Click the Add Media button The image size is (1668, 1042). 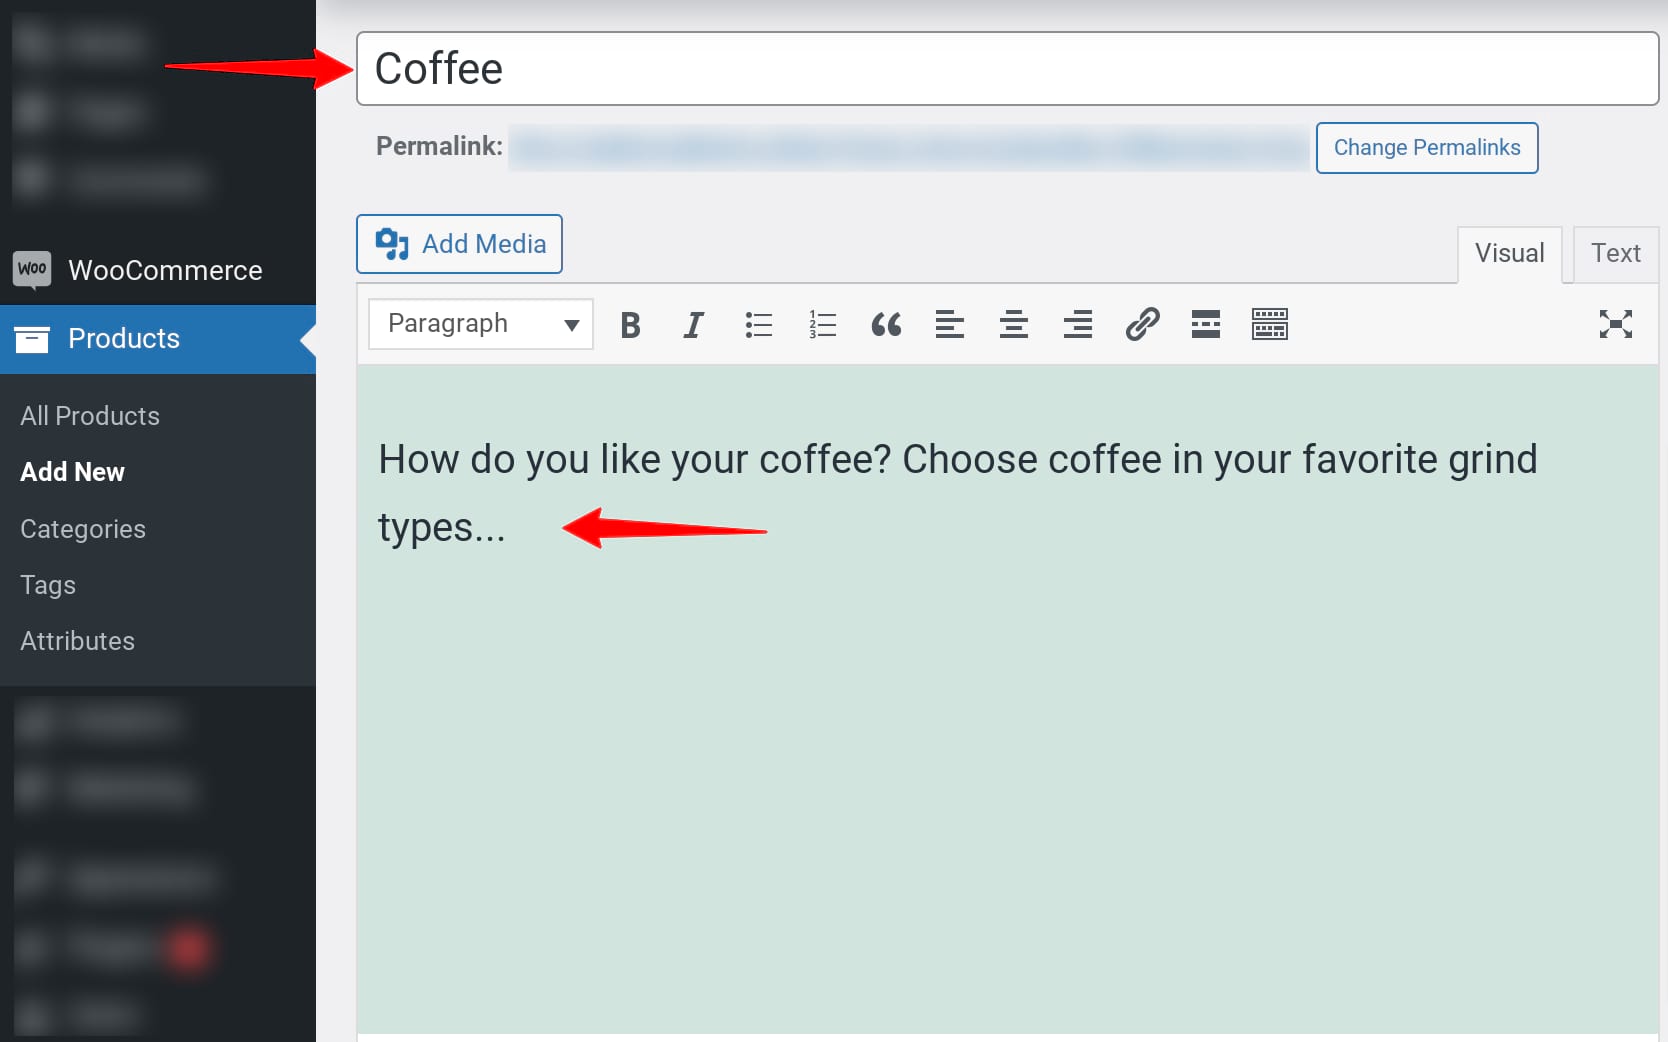pyautogui.click(x=460, y=244)
